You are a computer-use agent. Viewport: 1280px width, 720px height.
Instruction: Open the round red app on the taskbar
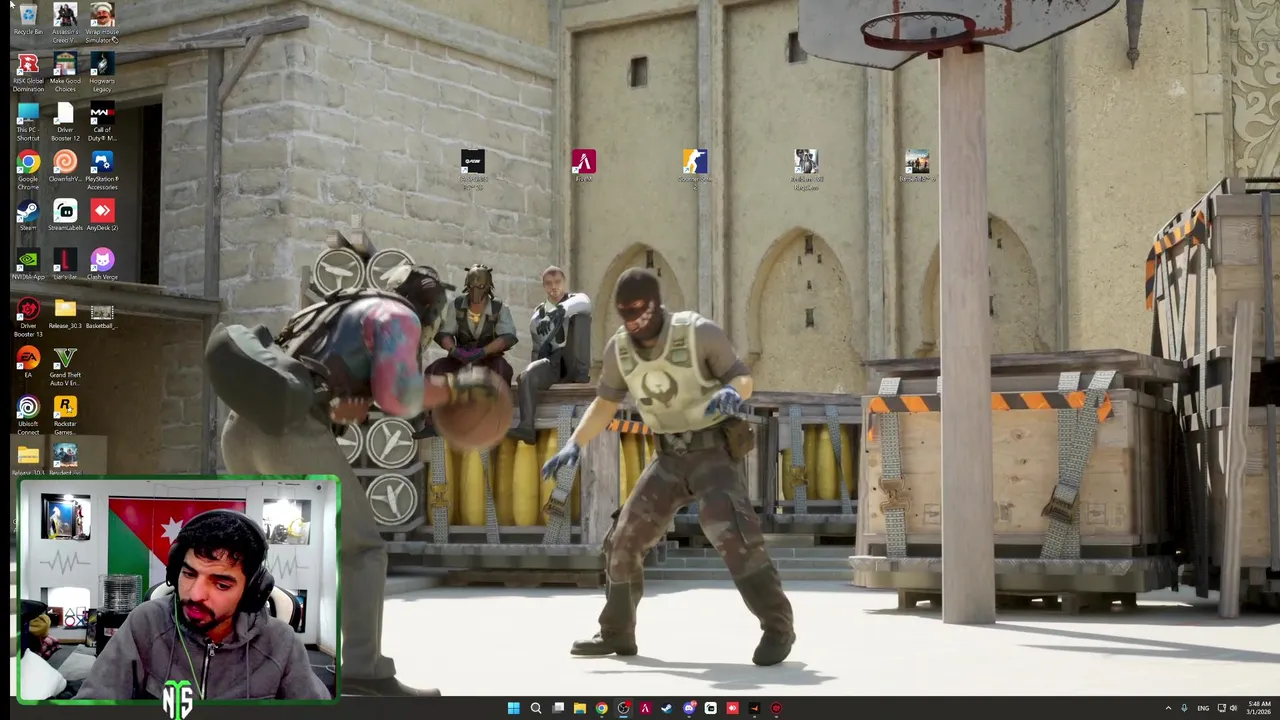pyautogui.click(x=776, y=708)
